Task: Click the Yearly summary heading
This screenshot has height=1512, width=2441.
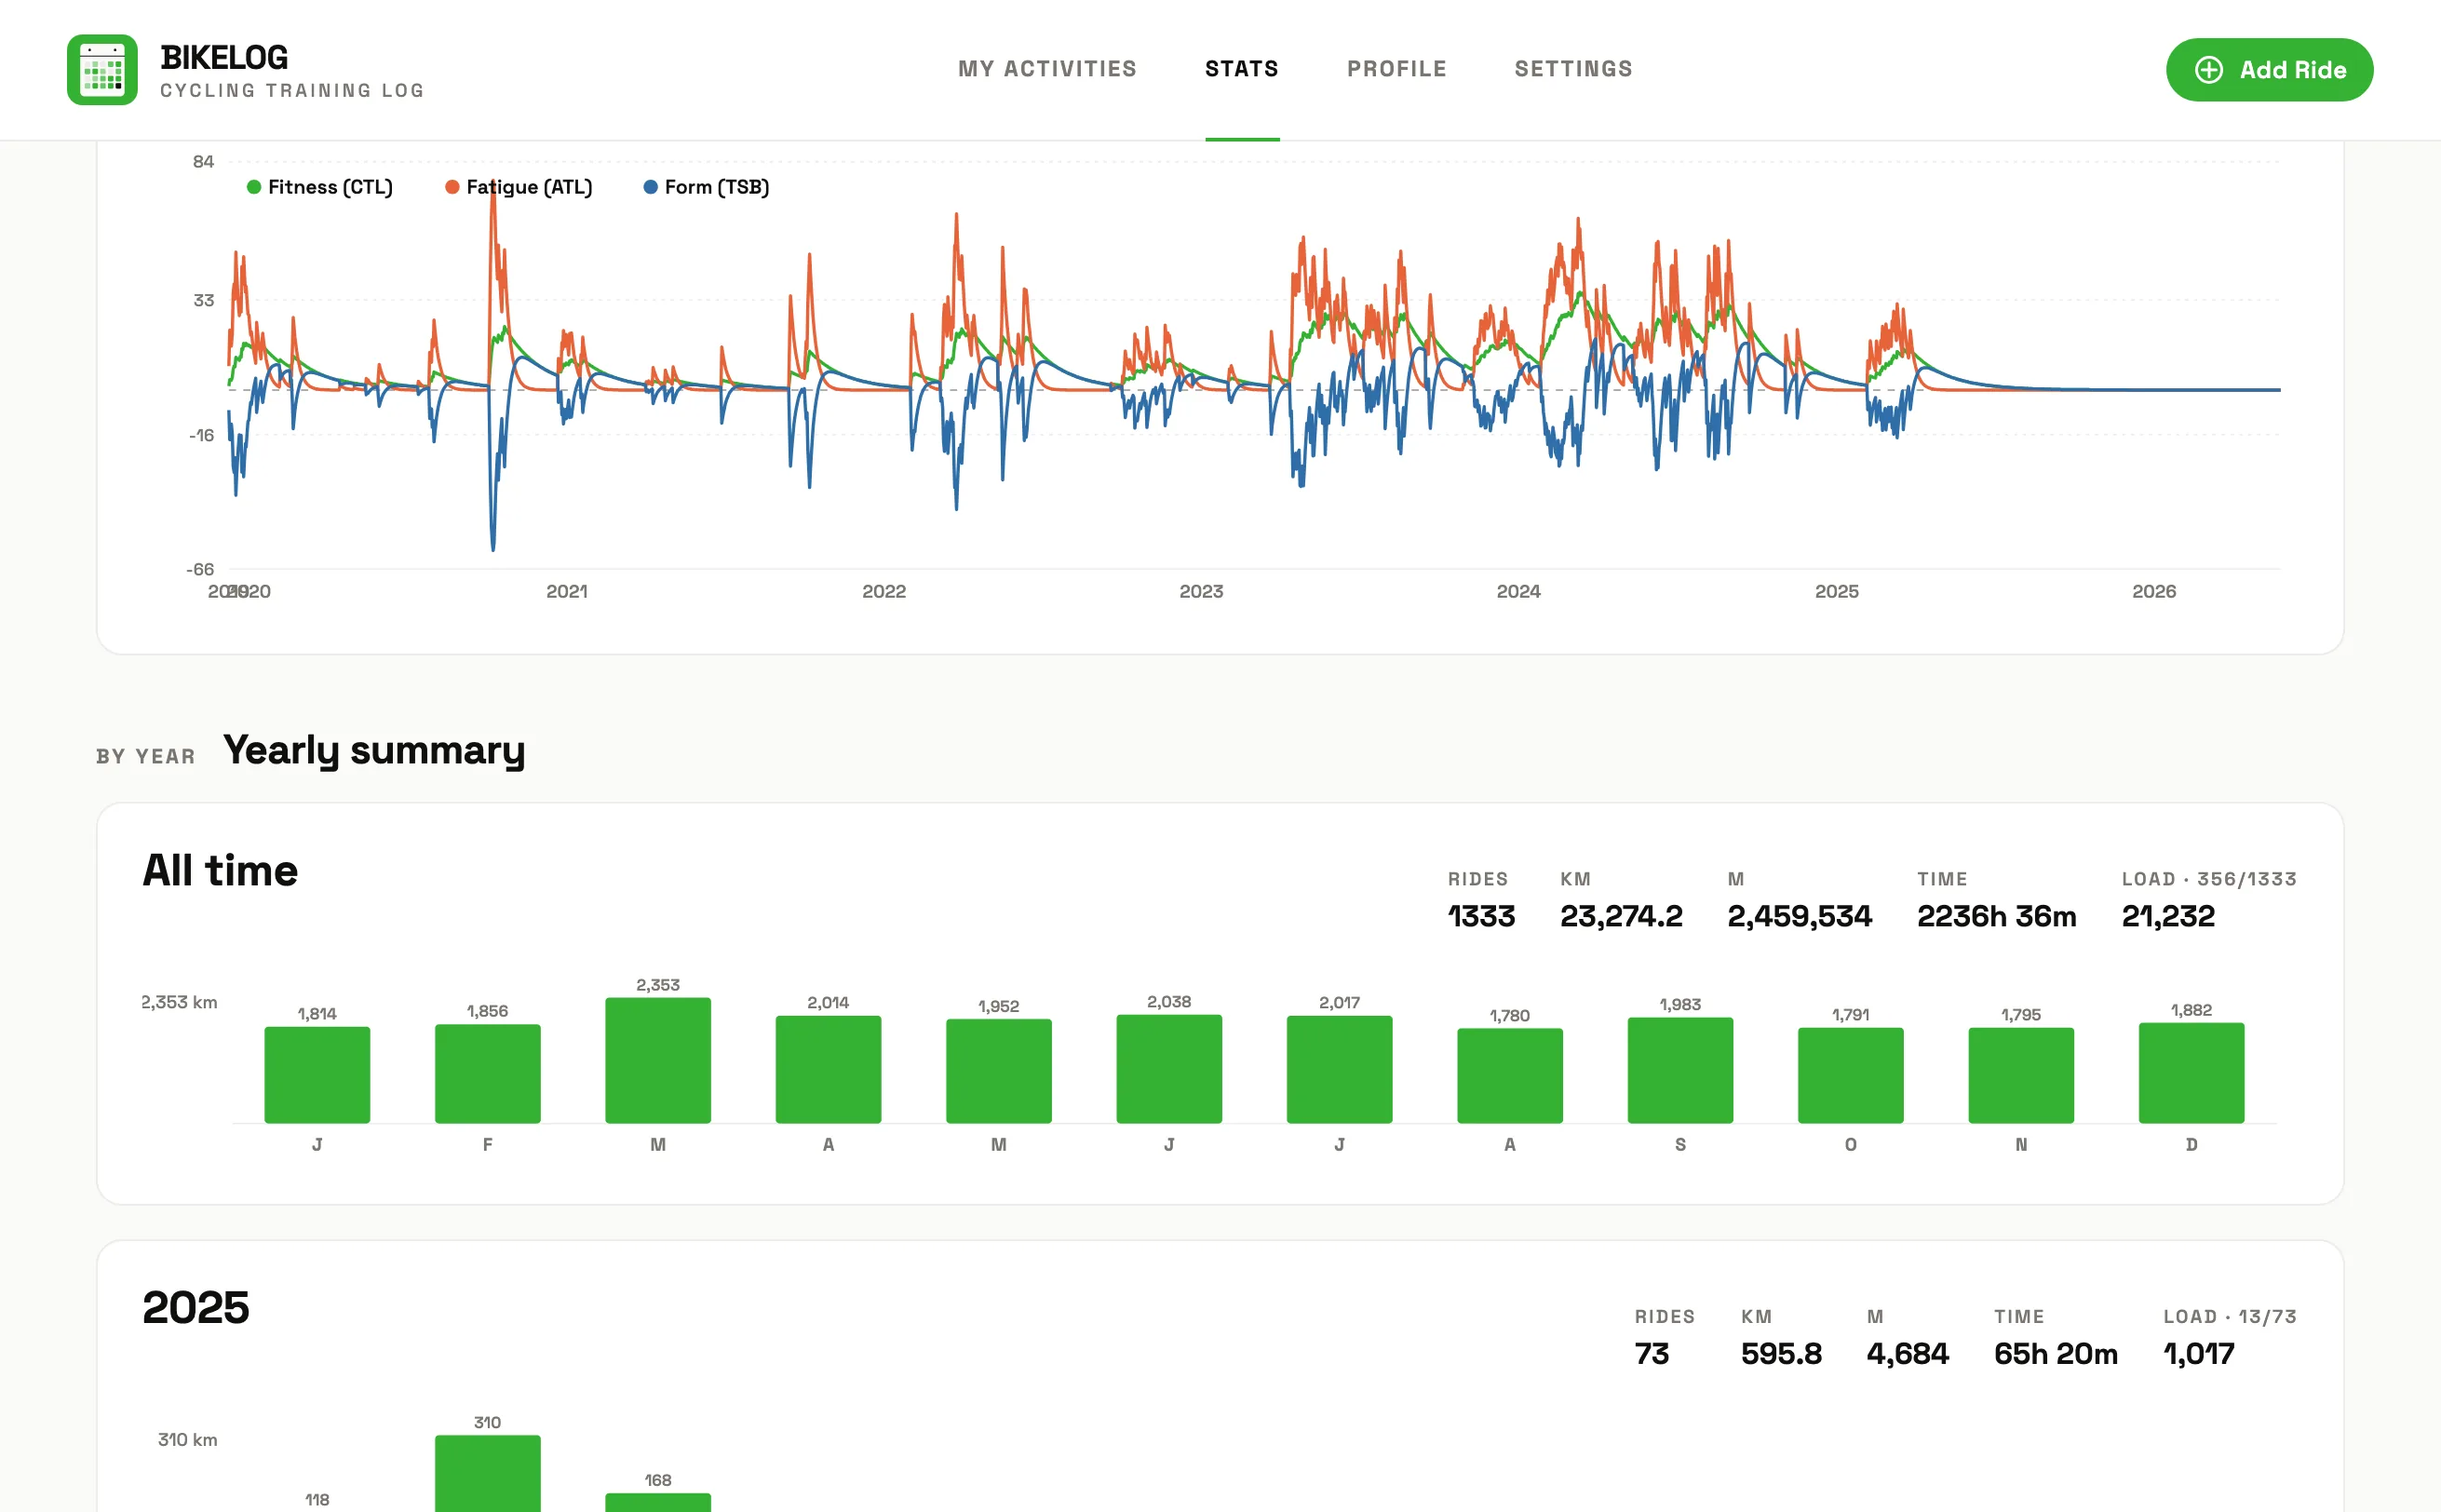Action: 374,751
